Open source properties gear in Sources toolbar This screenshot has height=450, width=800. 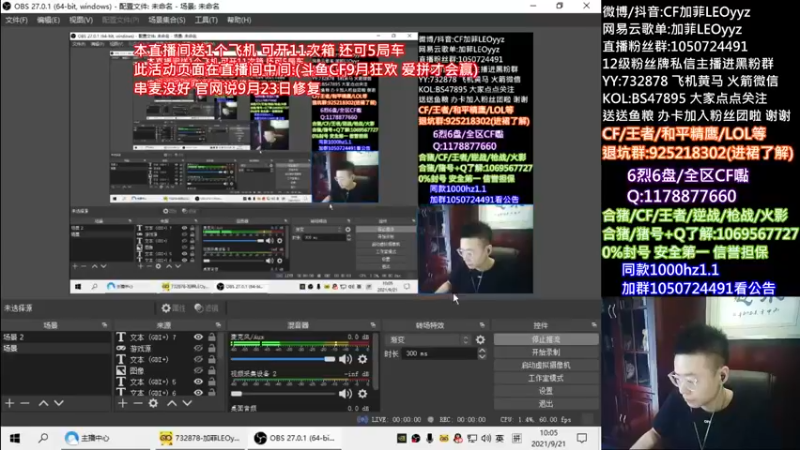(153, 403)
